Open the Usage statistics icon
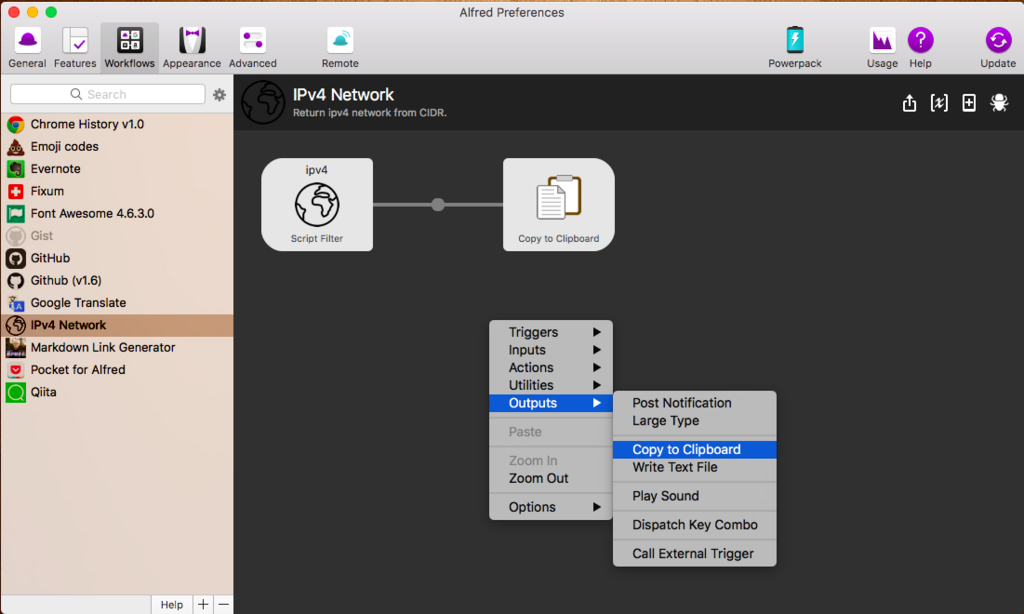1024x614 pixels. 882,40
